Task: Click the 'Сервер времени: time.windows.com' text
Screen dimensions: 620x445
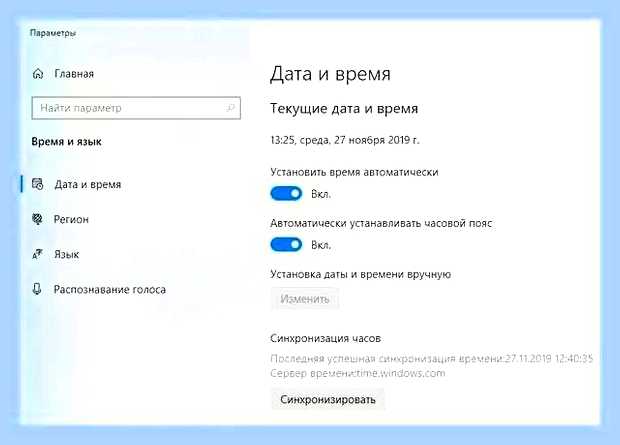Action: click(358, 373)
